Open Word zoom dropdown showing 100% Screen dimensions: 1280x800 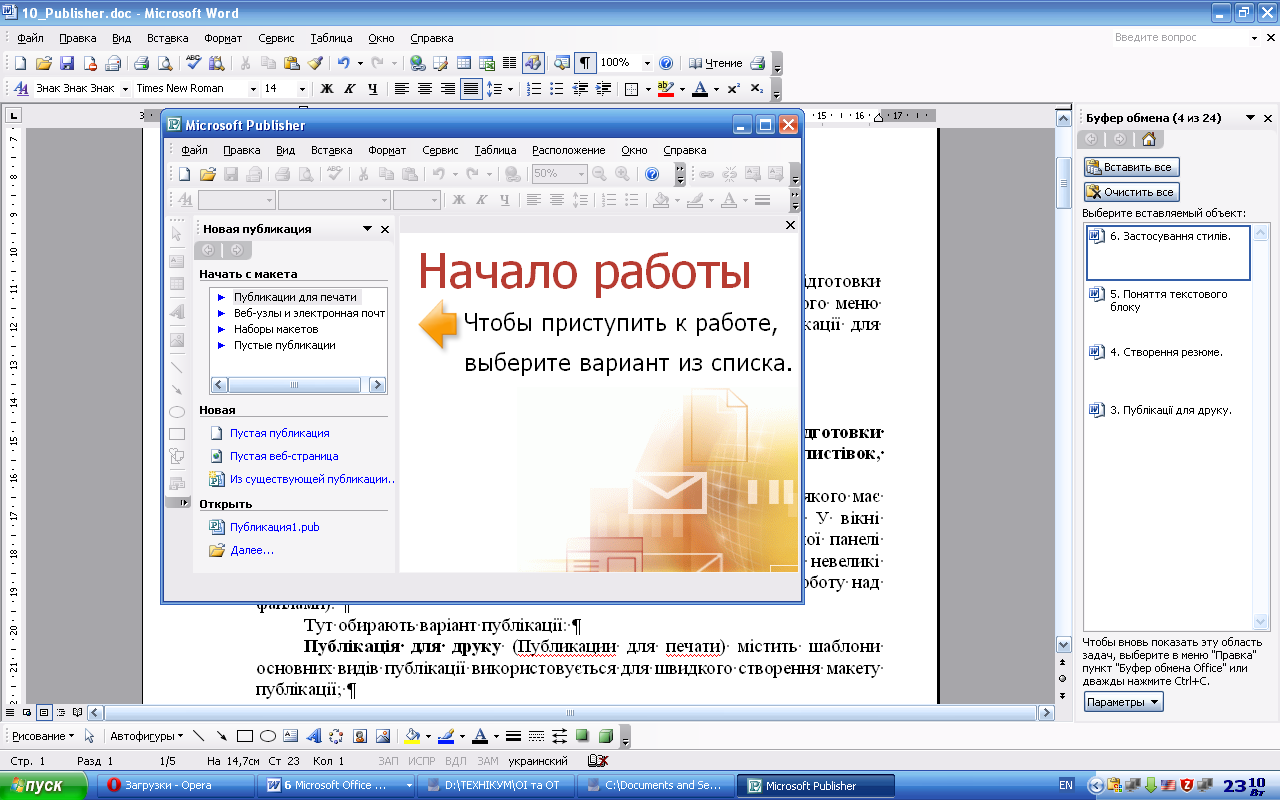coord(647,63)
